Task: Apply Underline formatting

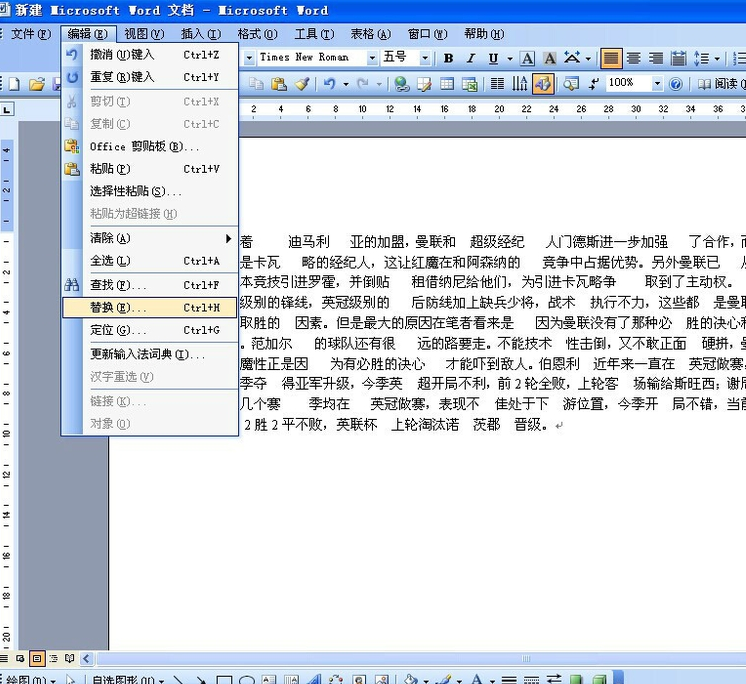Action: (493, 58)
